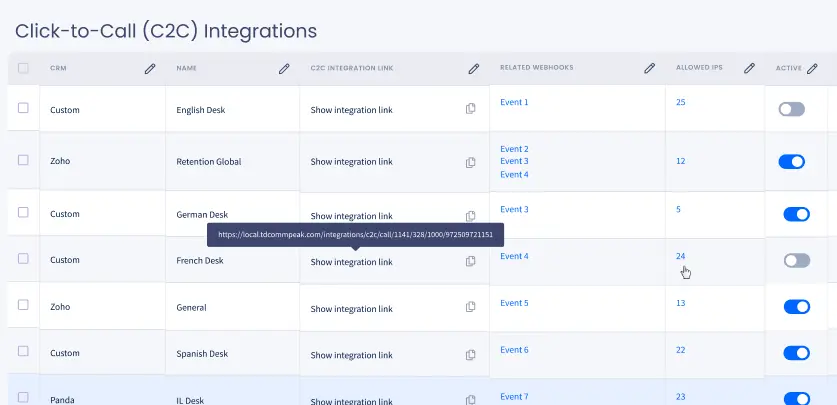837x405 pixels.
Task: Edit the Allowed IPs column header
Action: tap(747, 68)
